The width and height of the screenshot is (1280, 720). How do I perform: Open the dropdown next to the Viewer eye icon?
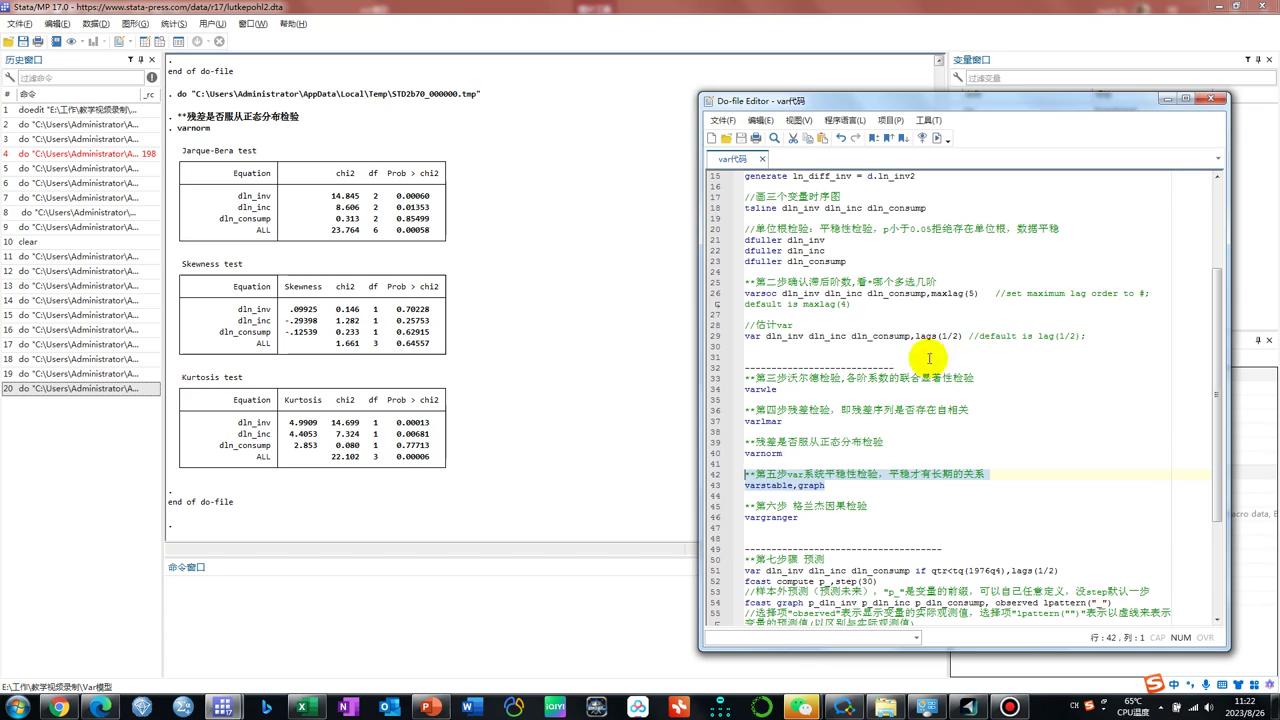(x=81, y=41)
